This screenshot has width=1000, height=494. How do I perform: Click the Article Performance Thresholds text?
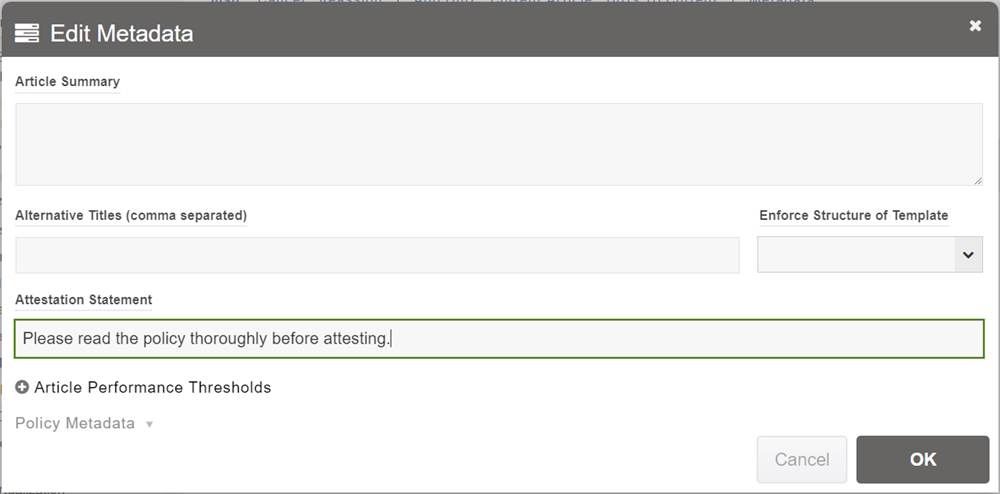152,387
